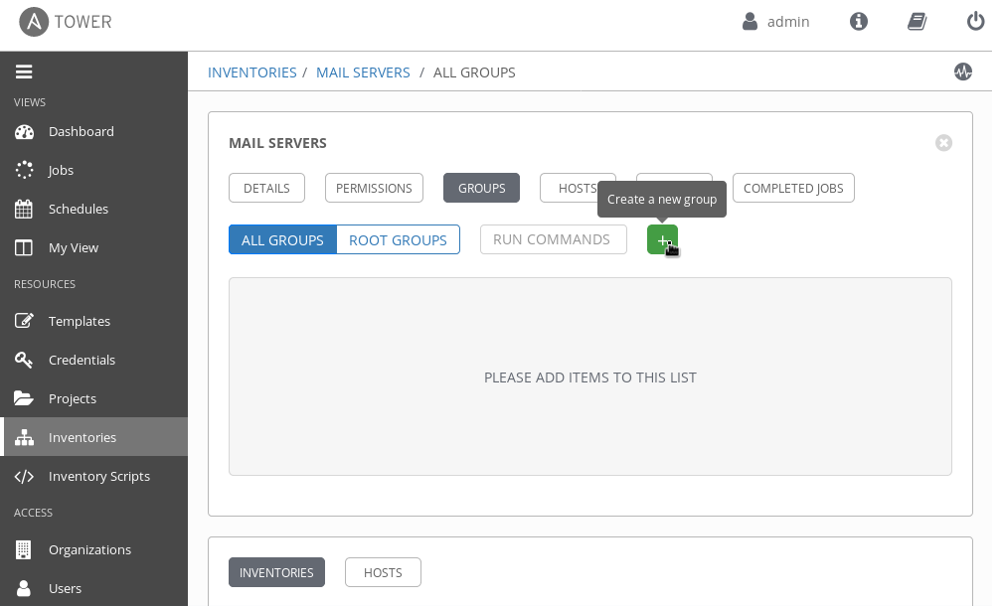This screenshot has width=992, height=606.
Task: Open the Jobs page
Action: pos(94,170)
